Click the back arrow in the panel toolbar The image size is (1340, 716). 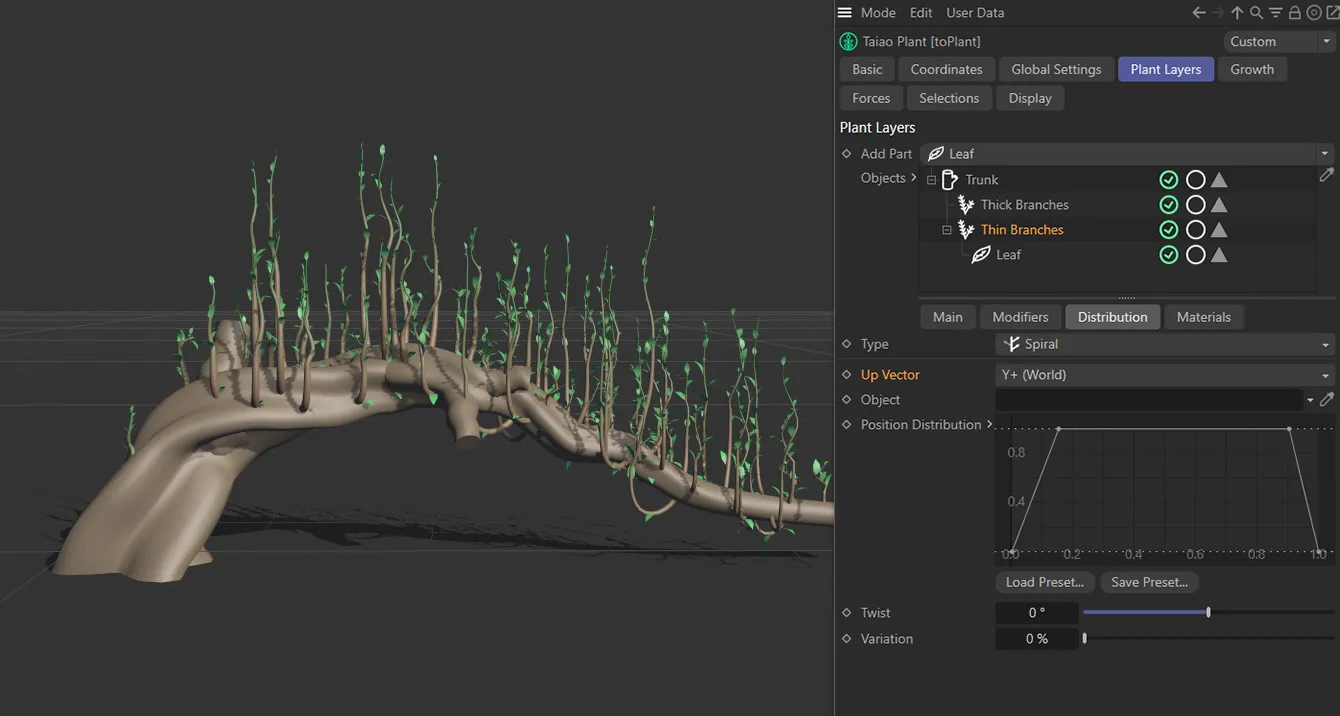coord(1198,12)
